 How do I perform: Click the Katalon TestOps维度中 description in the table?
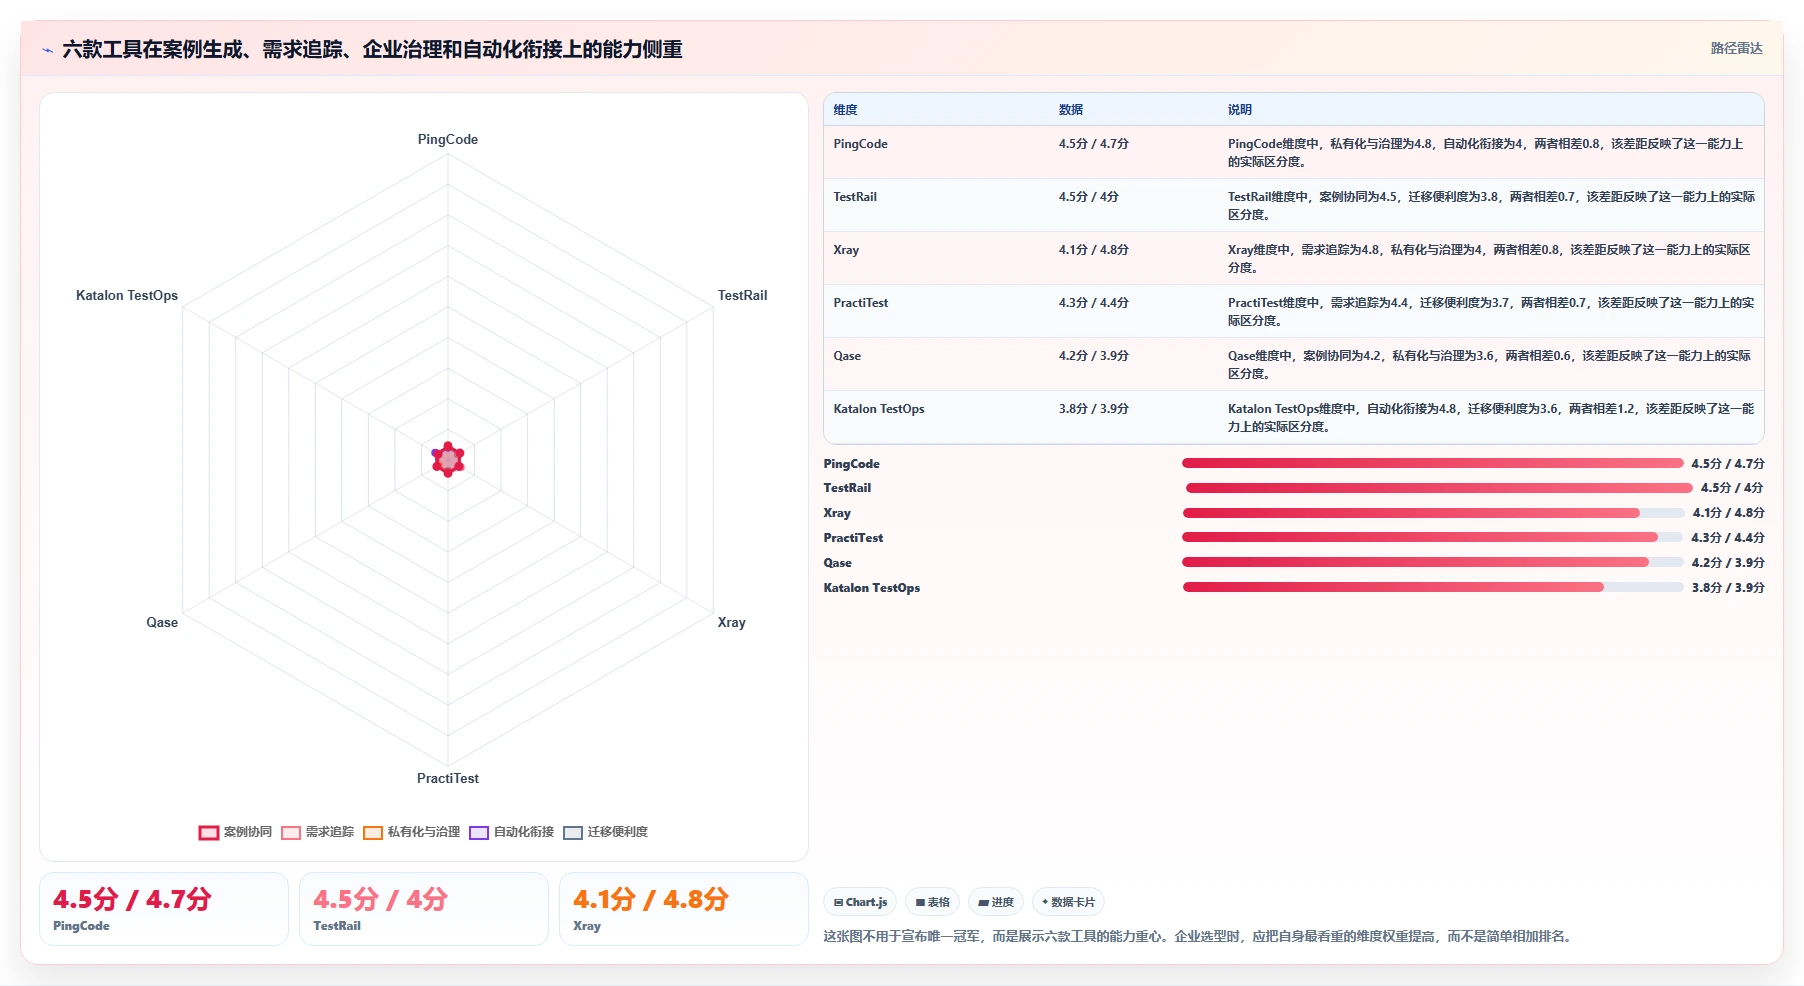coord(1491,418)
